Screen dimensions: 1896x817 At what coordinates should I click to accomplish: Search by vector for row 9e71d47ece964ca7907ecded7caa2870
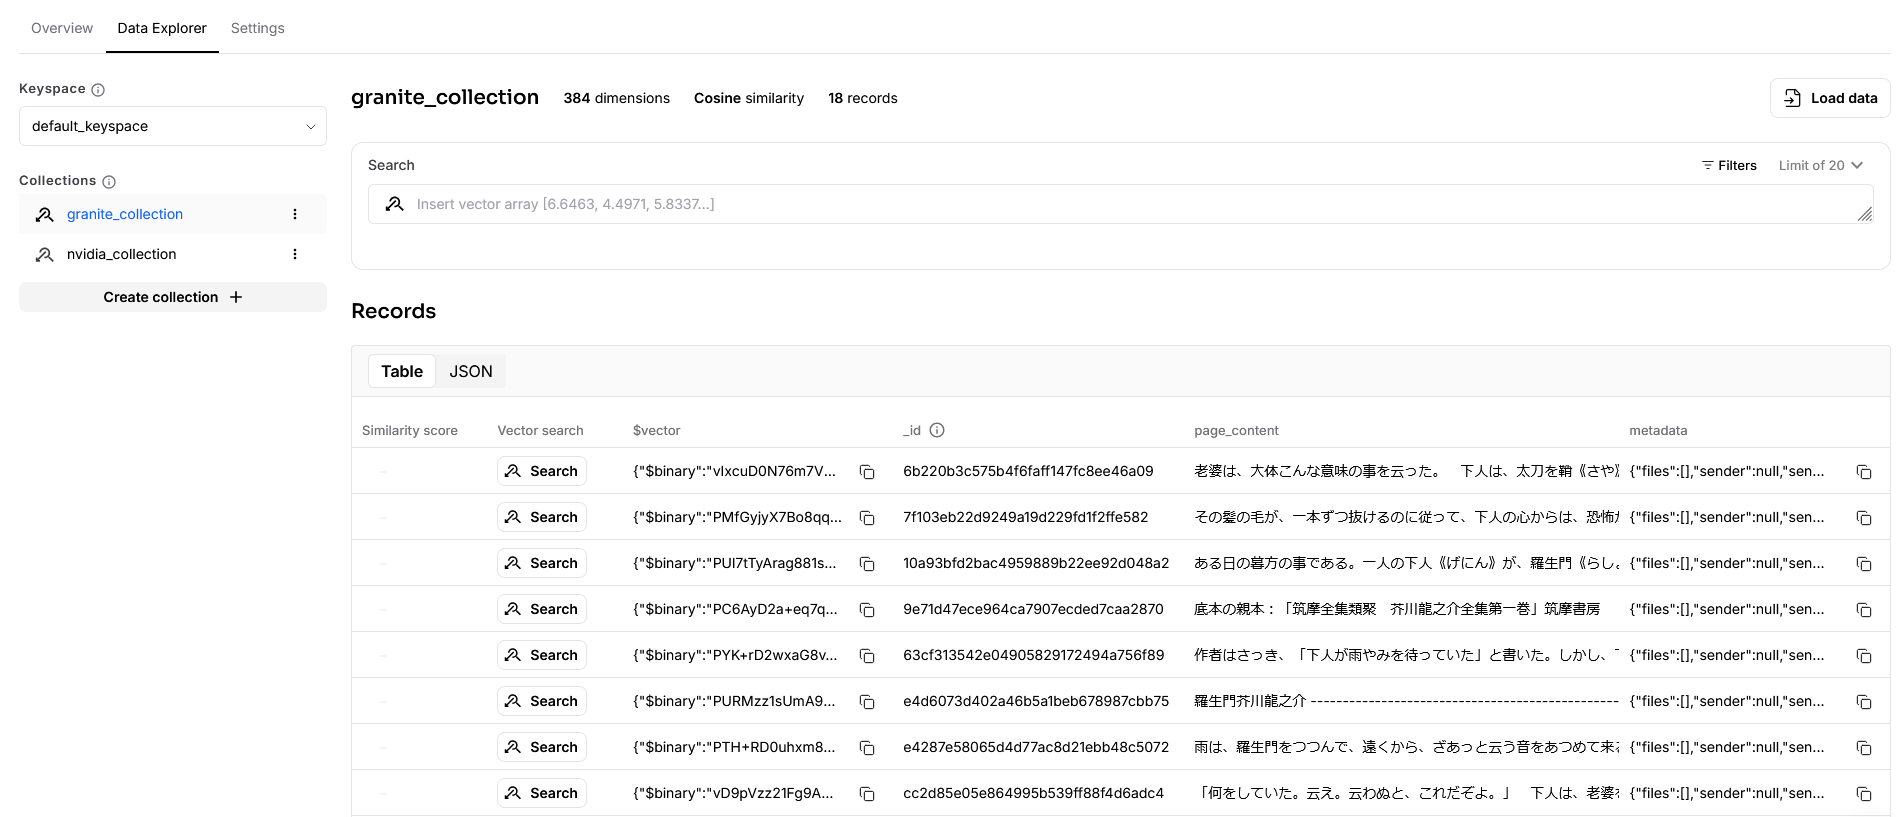tap(542, 609)
